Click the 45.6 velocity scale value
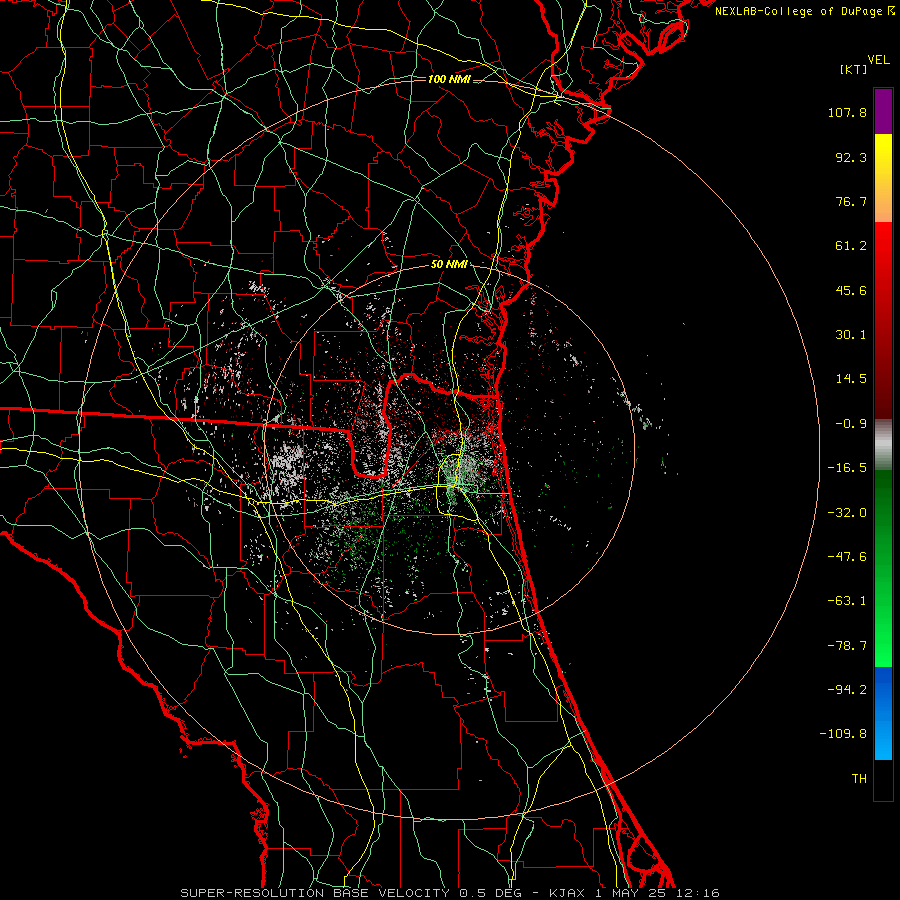900x900 pixels. point(851,290)
